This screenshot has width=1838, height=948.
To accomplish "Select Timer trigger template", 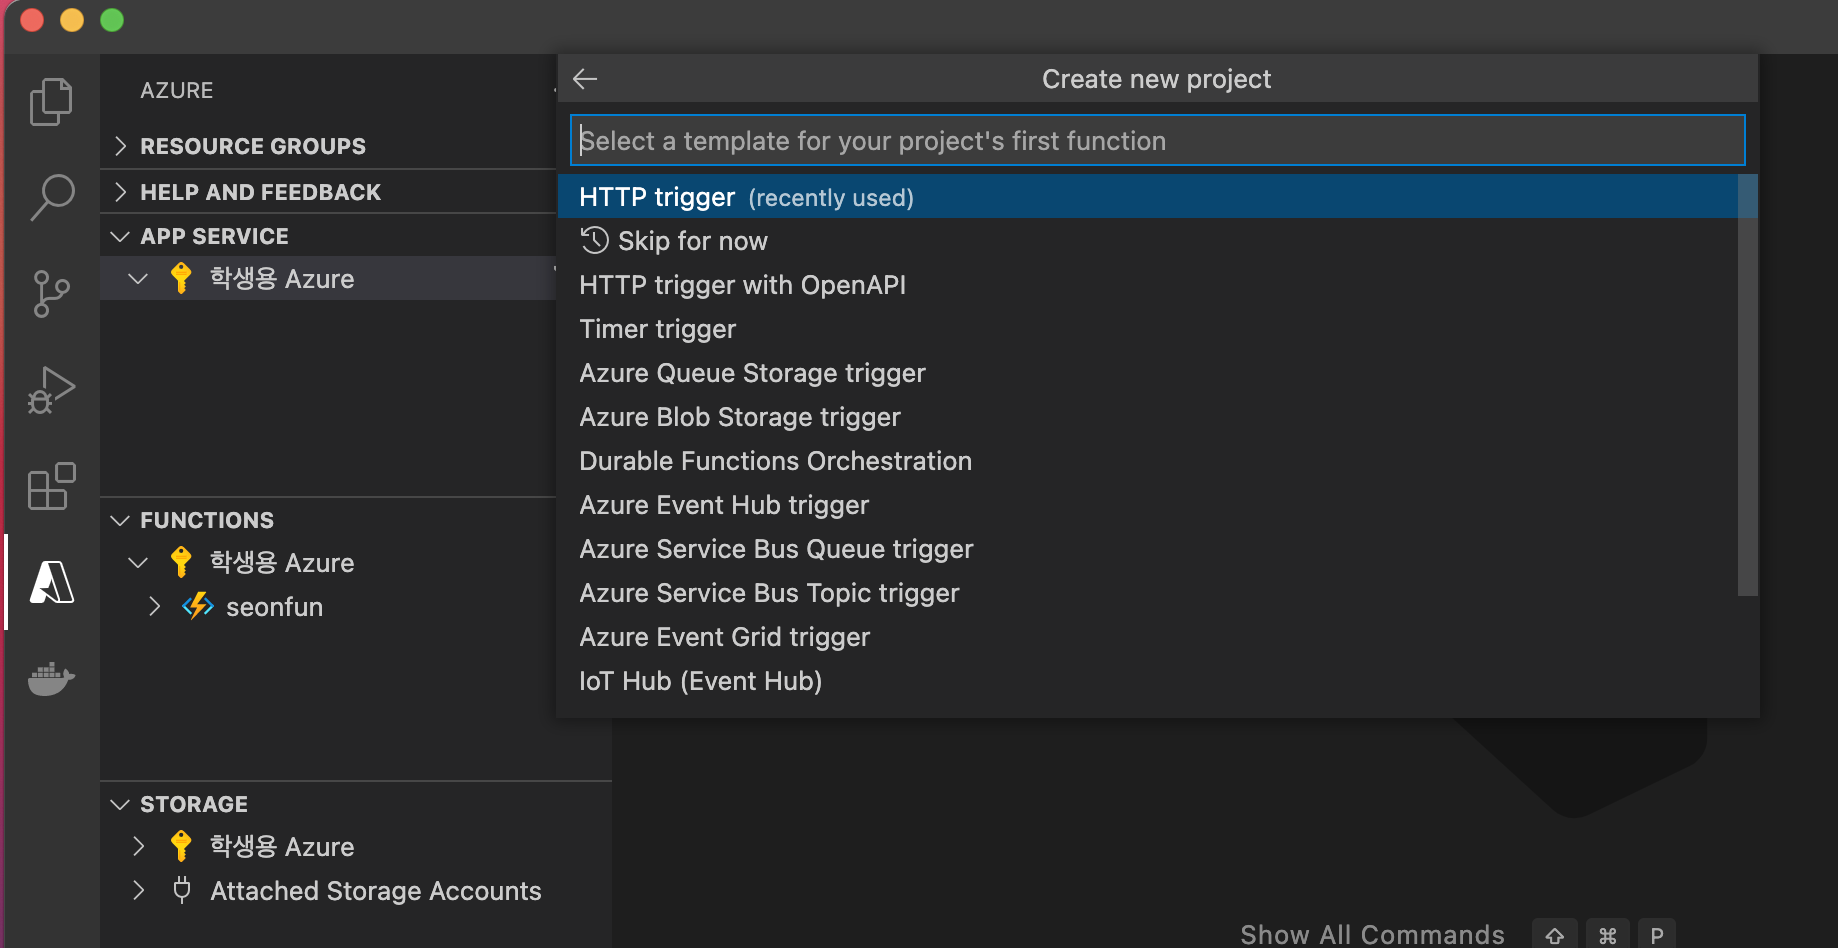I will 657,329.
